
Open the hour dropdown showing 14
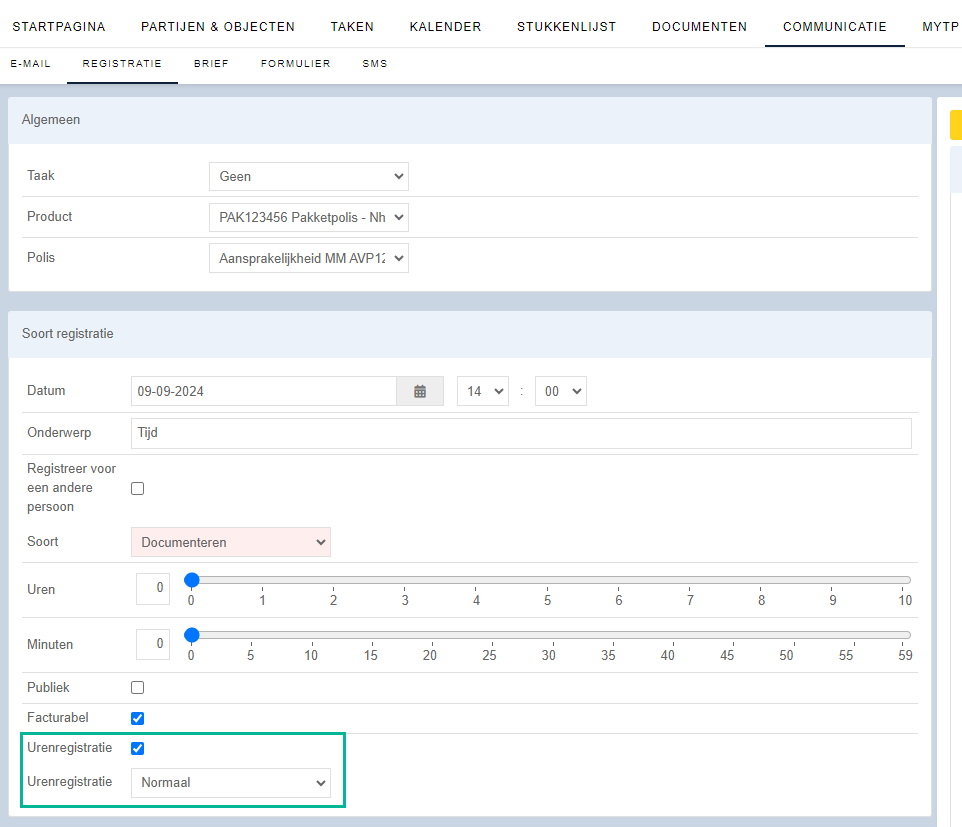tap(482, 391)
